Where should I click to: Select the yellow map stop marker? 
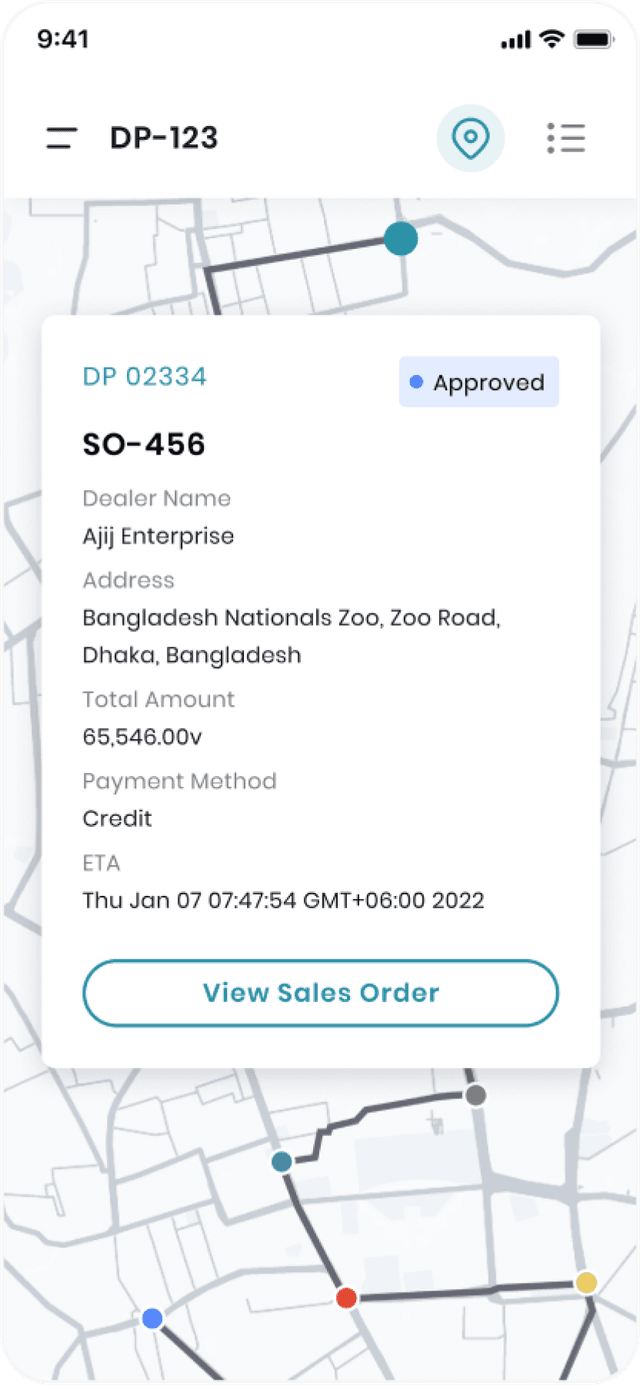pos(586,1282)
